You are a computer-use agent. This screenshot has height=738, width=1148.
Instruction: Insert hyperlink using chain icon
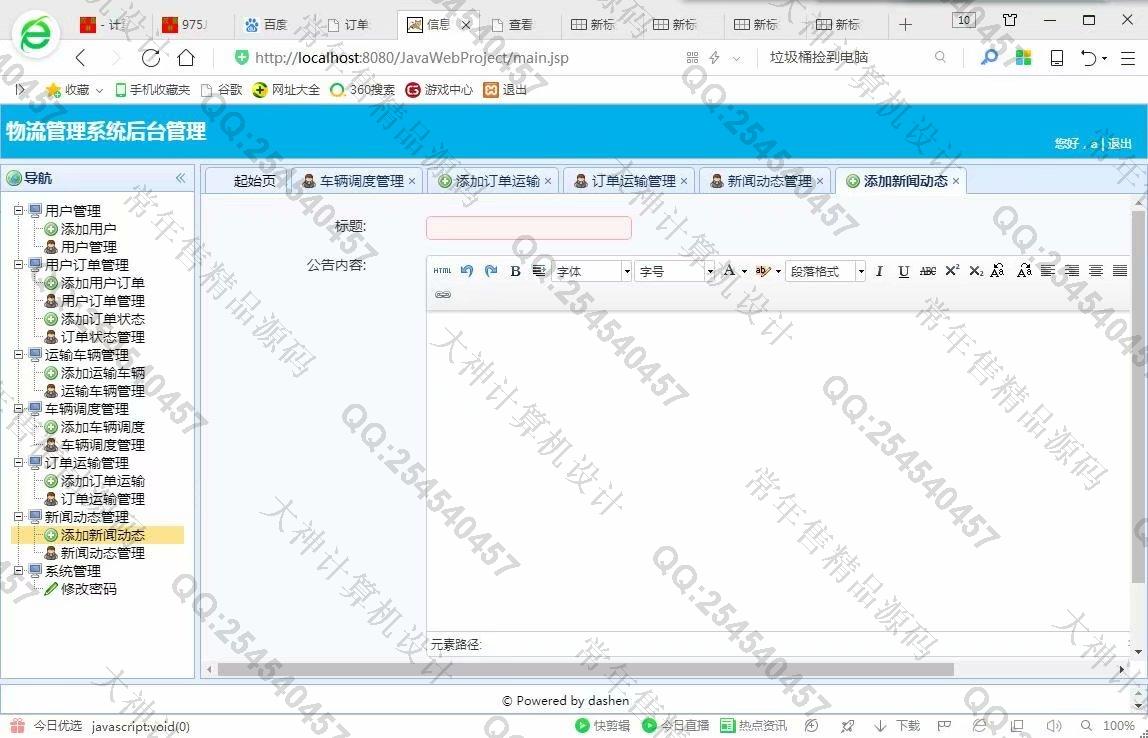pyautogui.click(x=442, y=294)
